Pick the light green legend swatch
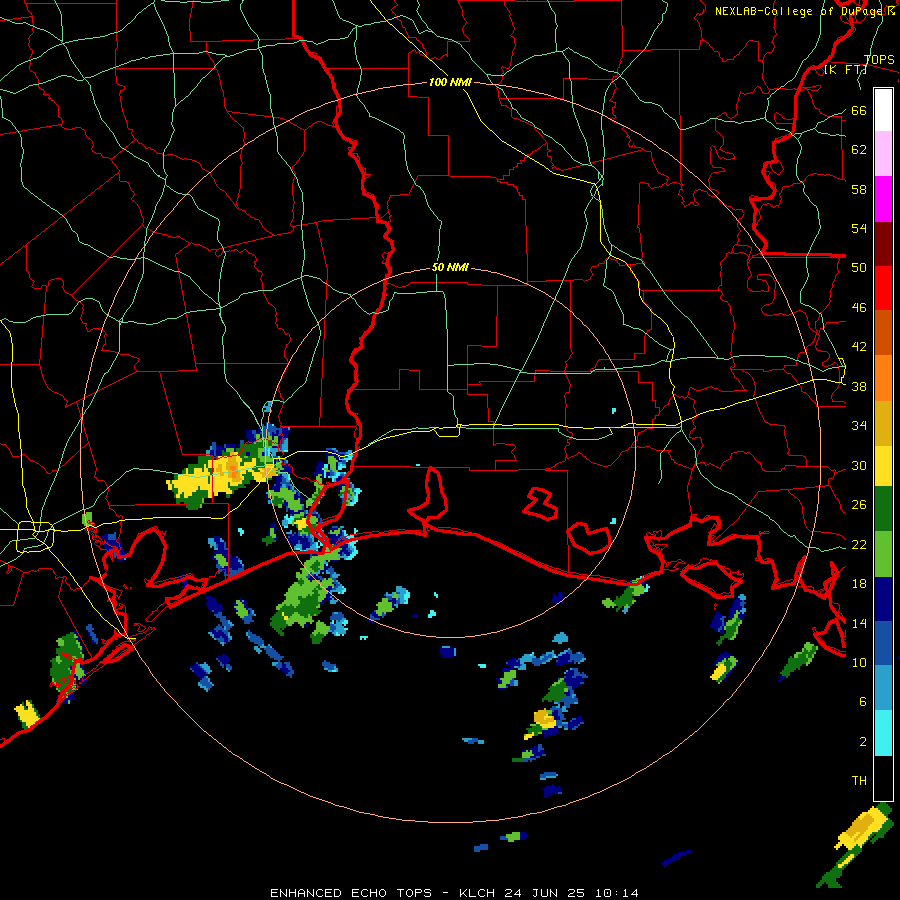The height and width of the screenshot is (900, 900). (x=883, y=554)
